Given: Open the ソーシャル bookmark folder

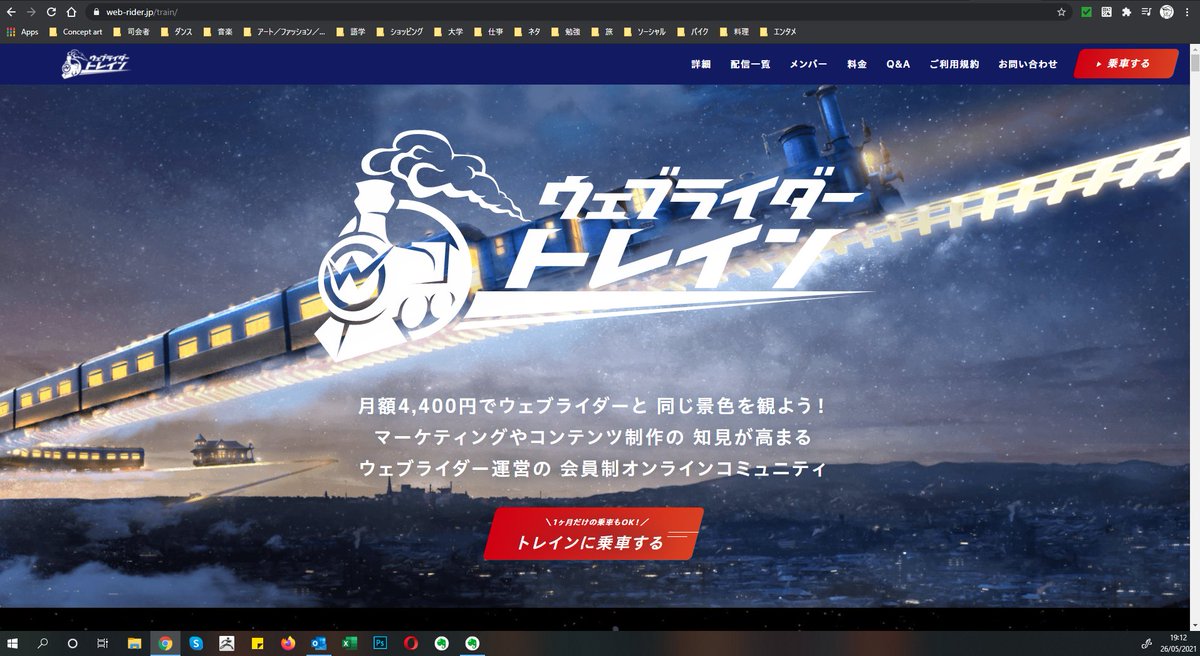Looking at the screenshot, I should [x=644, y=32].
